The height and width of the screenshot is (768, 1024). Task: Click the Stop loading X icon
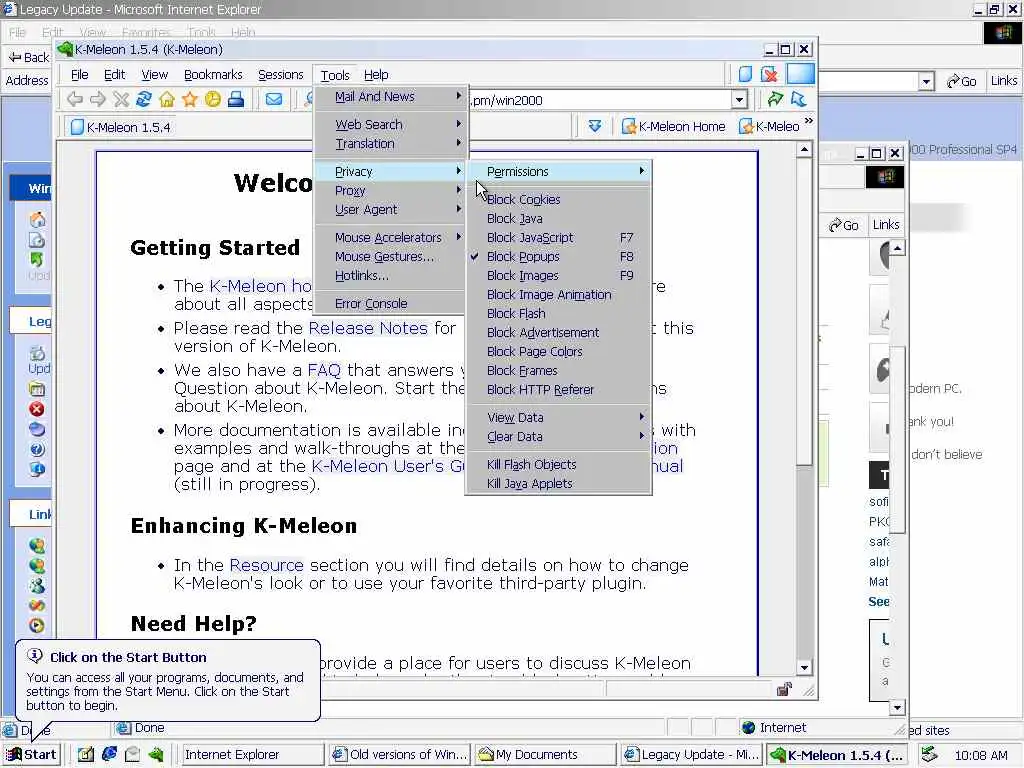pyautogui.click(x=121, y=99)
